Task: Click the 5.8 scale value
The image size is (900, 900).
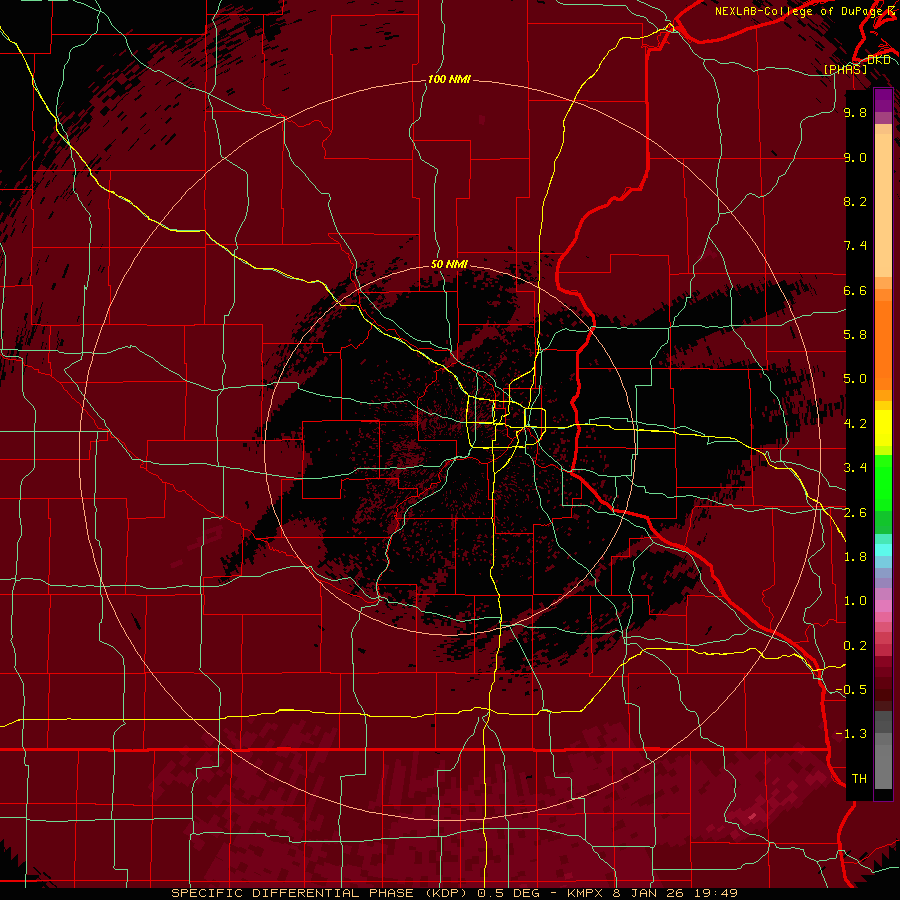Action: pos(855,335)
